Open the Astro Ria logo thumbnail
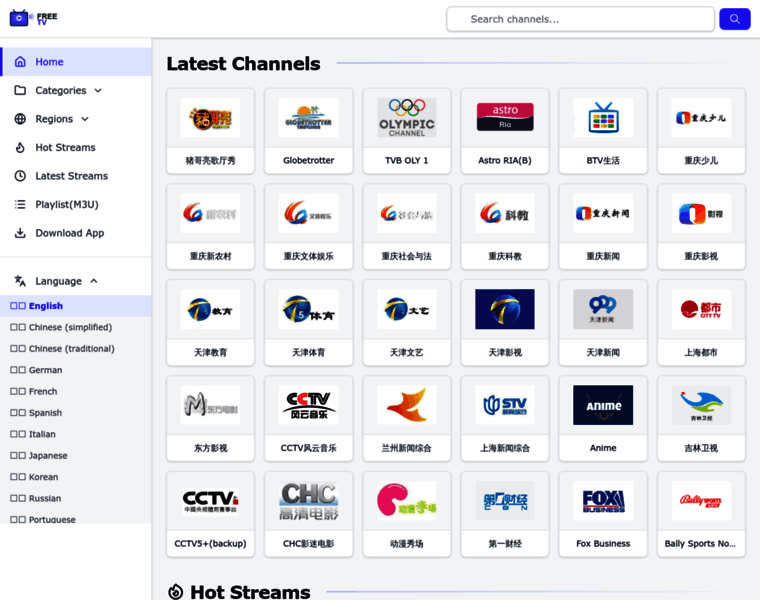 pos(505,118)
